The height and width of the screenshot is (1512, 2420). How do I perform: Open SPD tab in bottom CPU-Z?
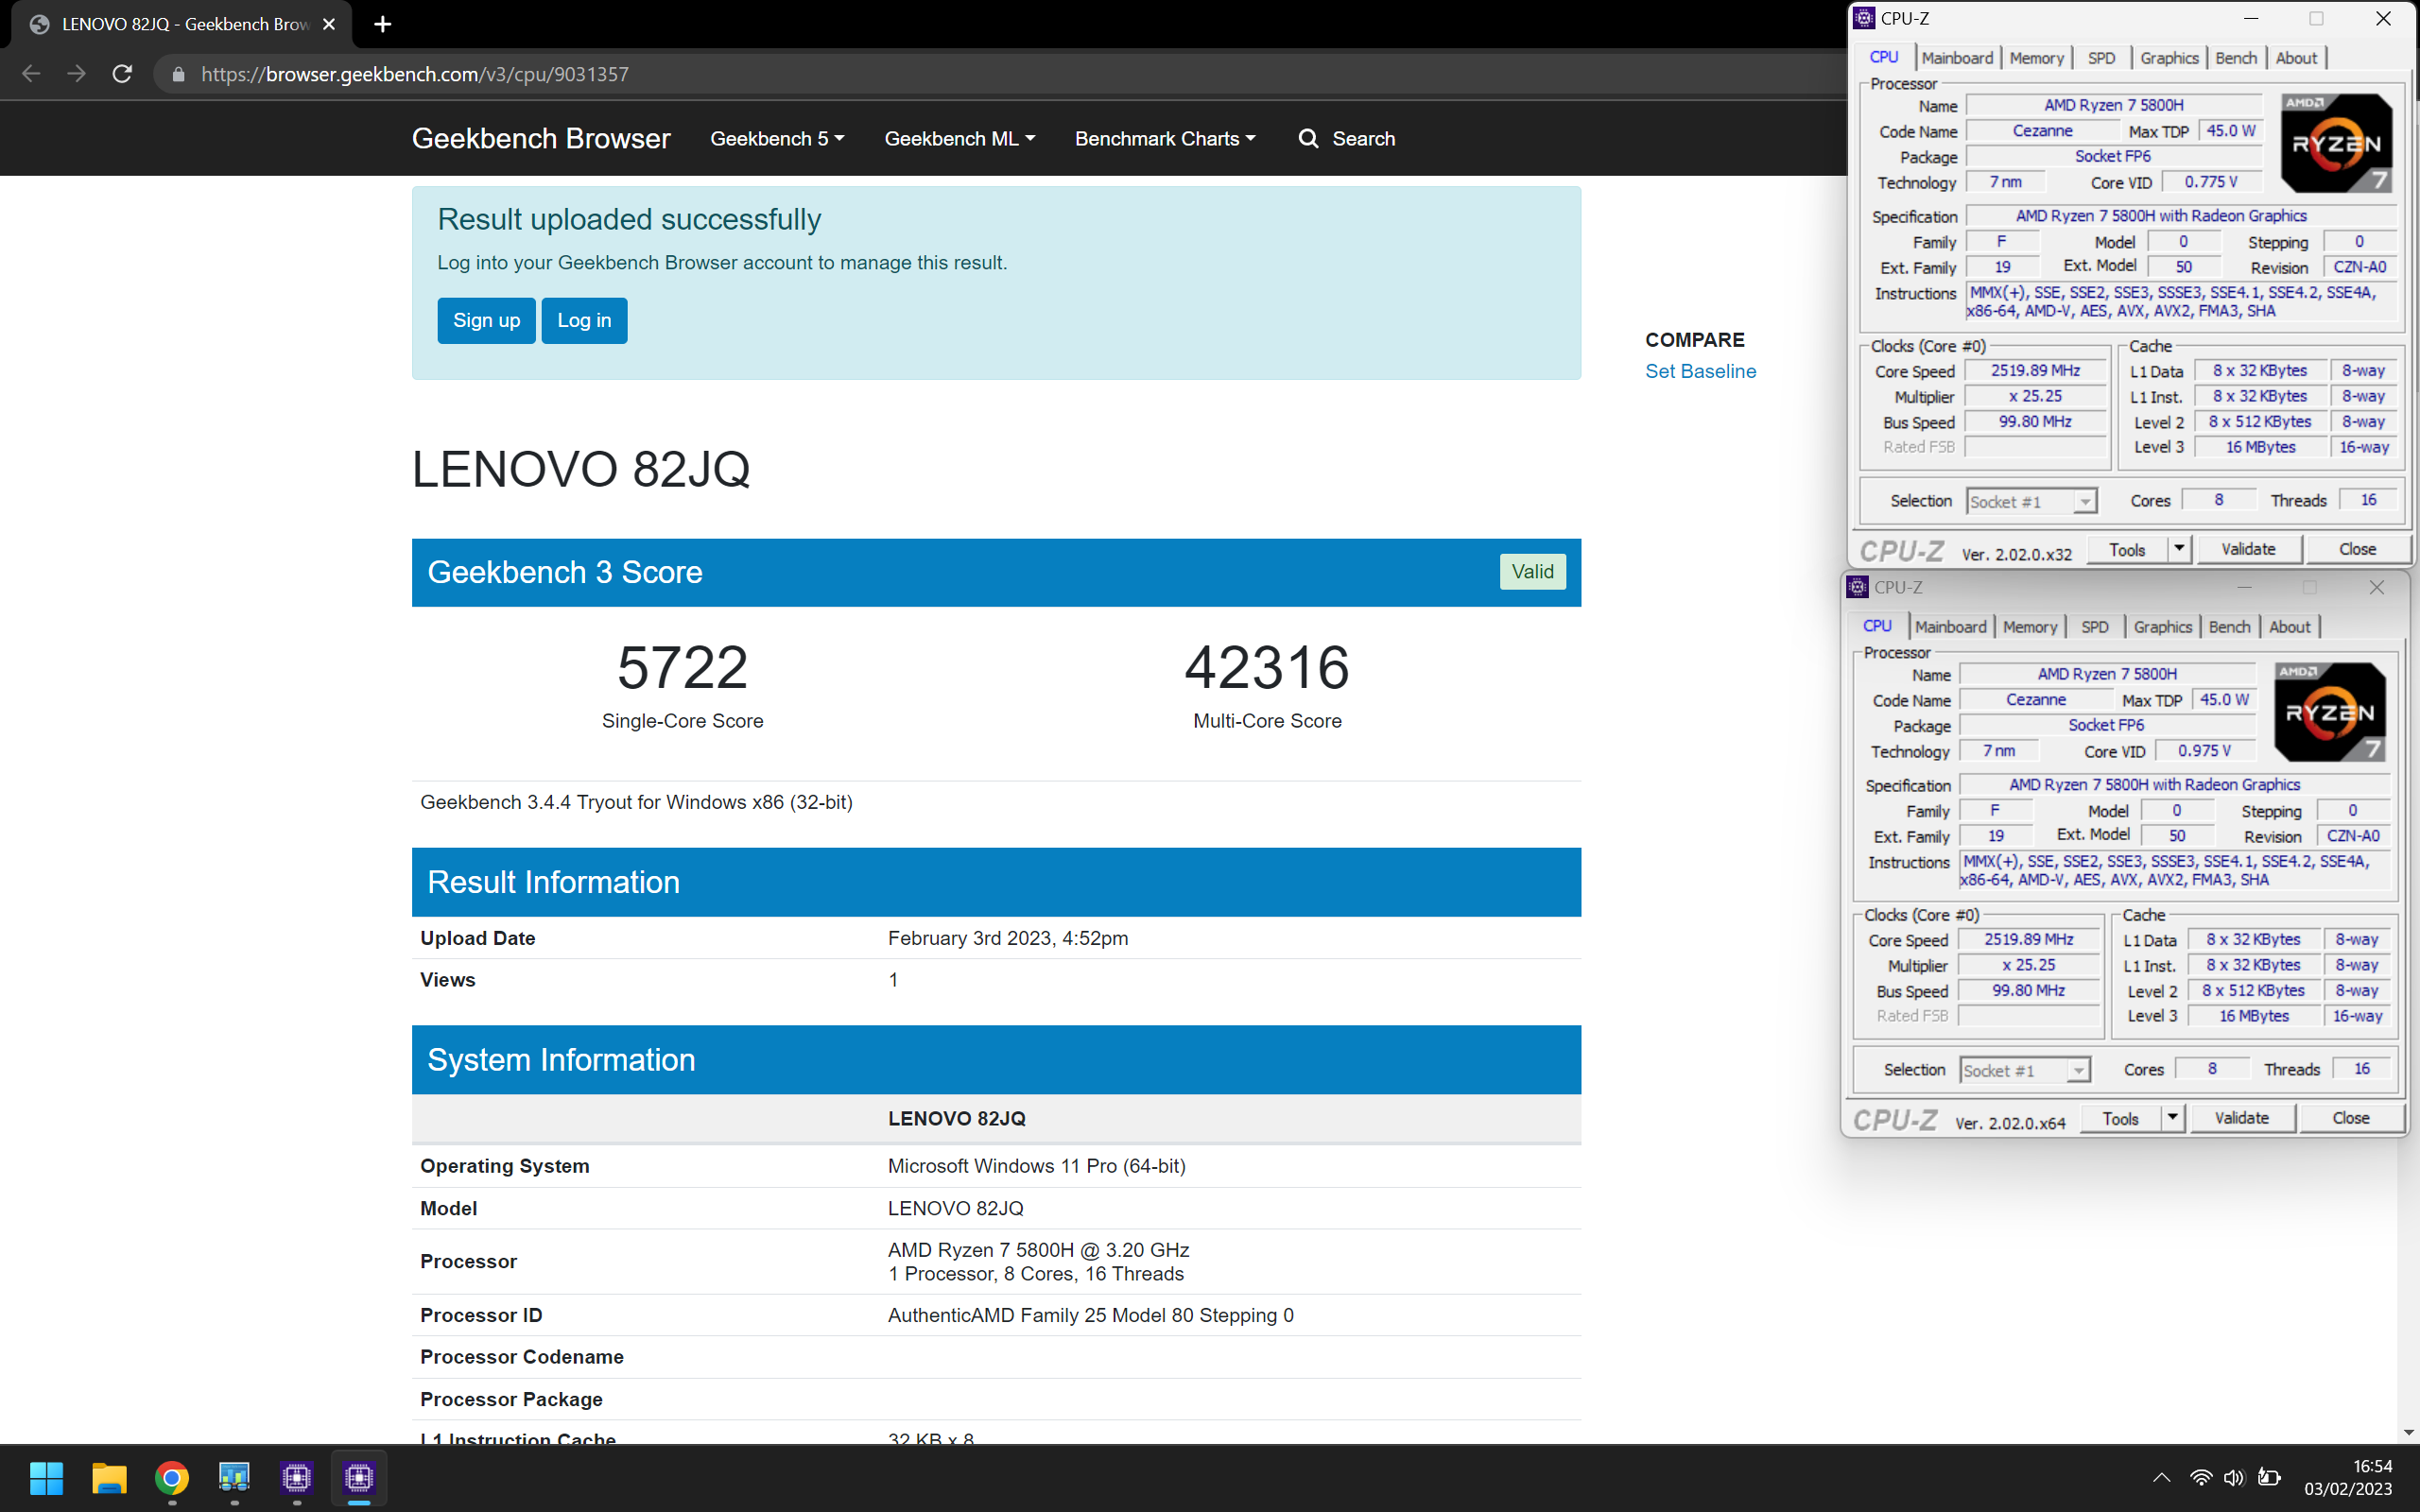[x=2094, y=627]
